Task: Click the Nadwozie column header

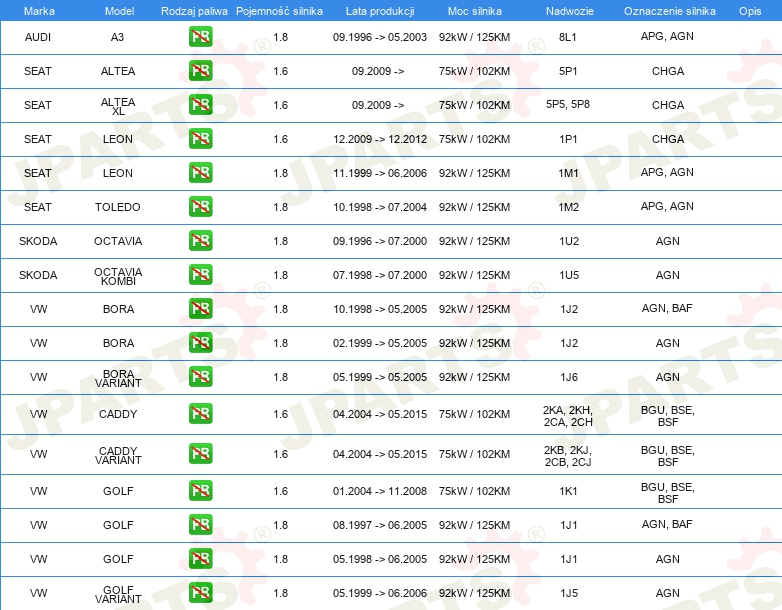Action: [570, 11]
